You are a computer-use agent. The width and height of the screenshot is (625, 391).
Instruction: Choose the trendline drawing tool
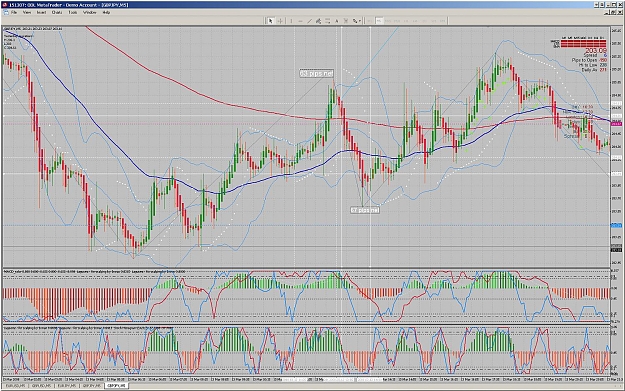click(x=309, y=21)
